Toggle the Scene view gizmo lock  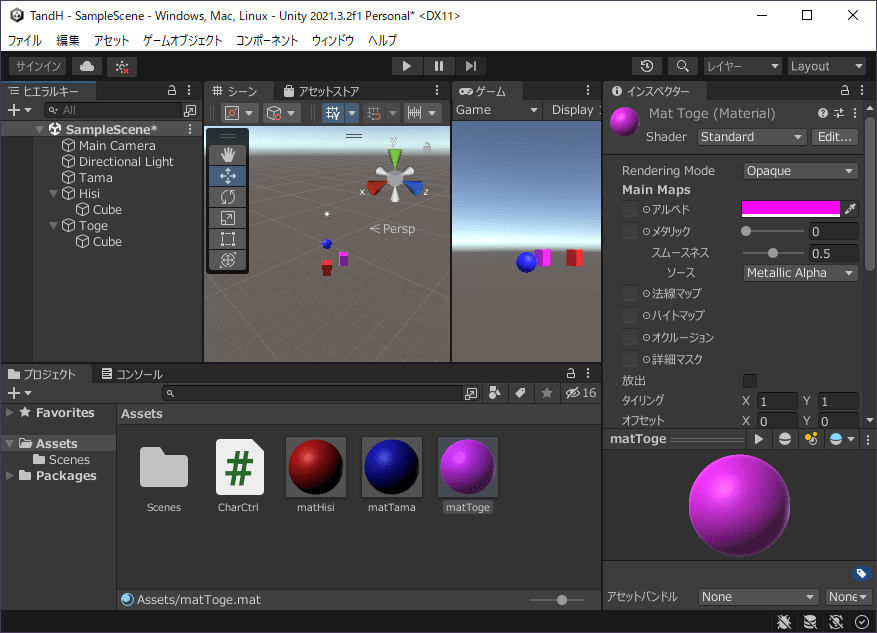pos(427,147)
